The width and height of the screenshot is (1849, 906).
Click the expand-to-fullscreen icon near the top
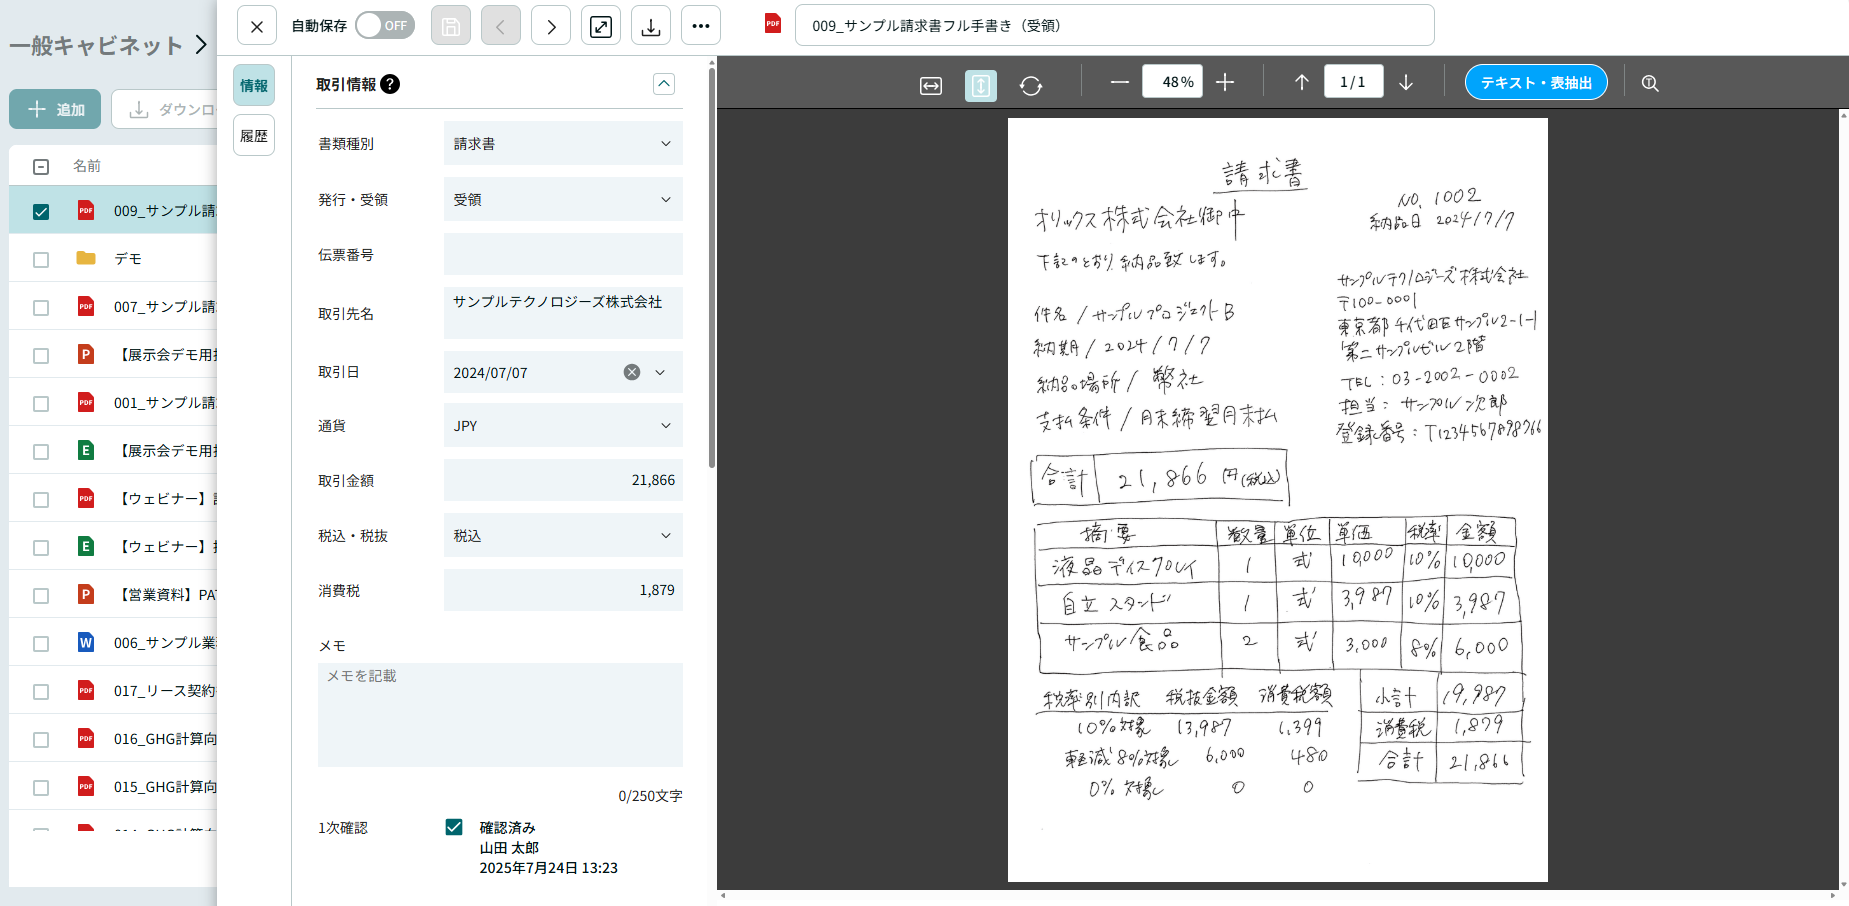click(600, 25)
